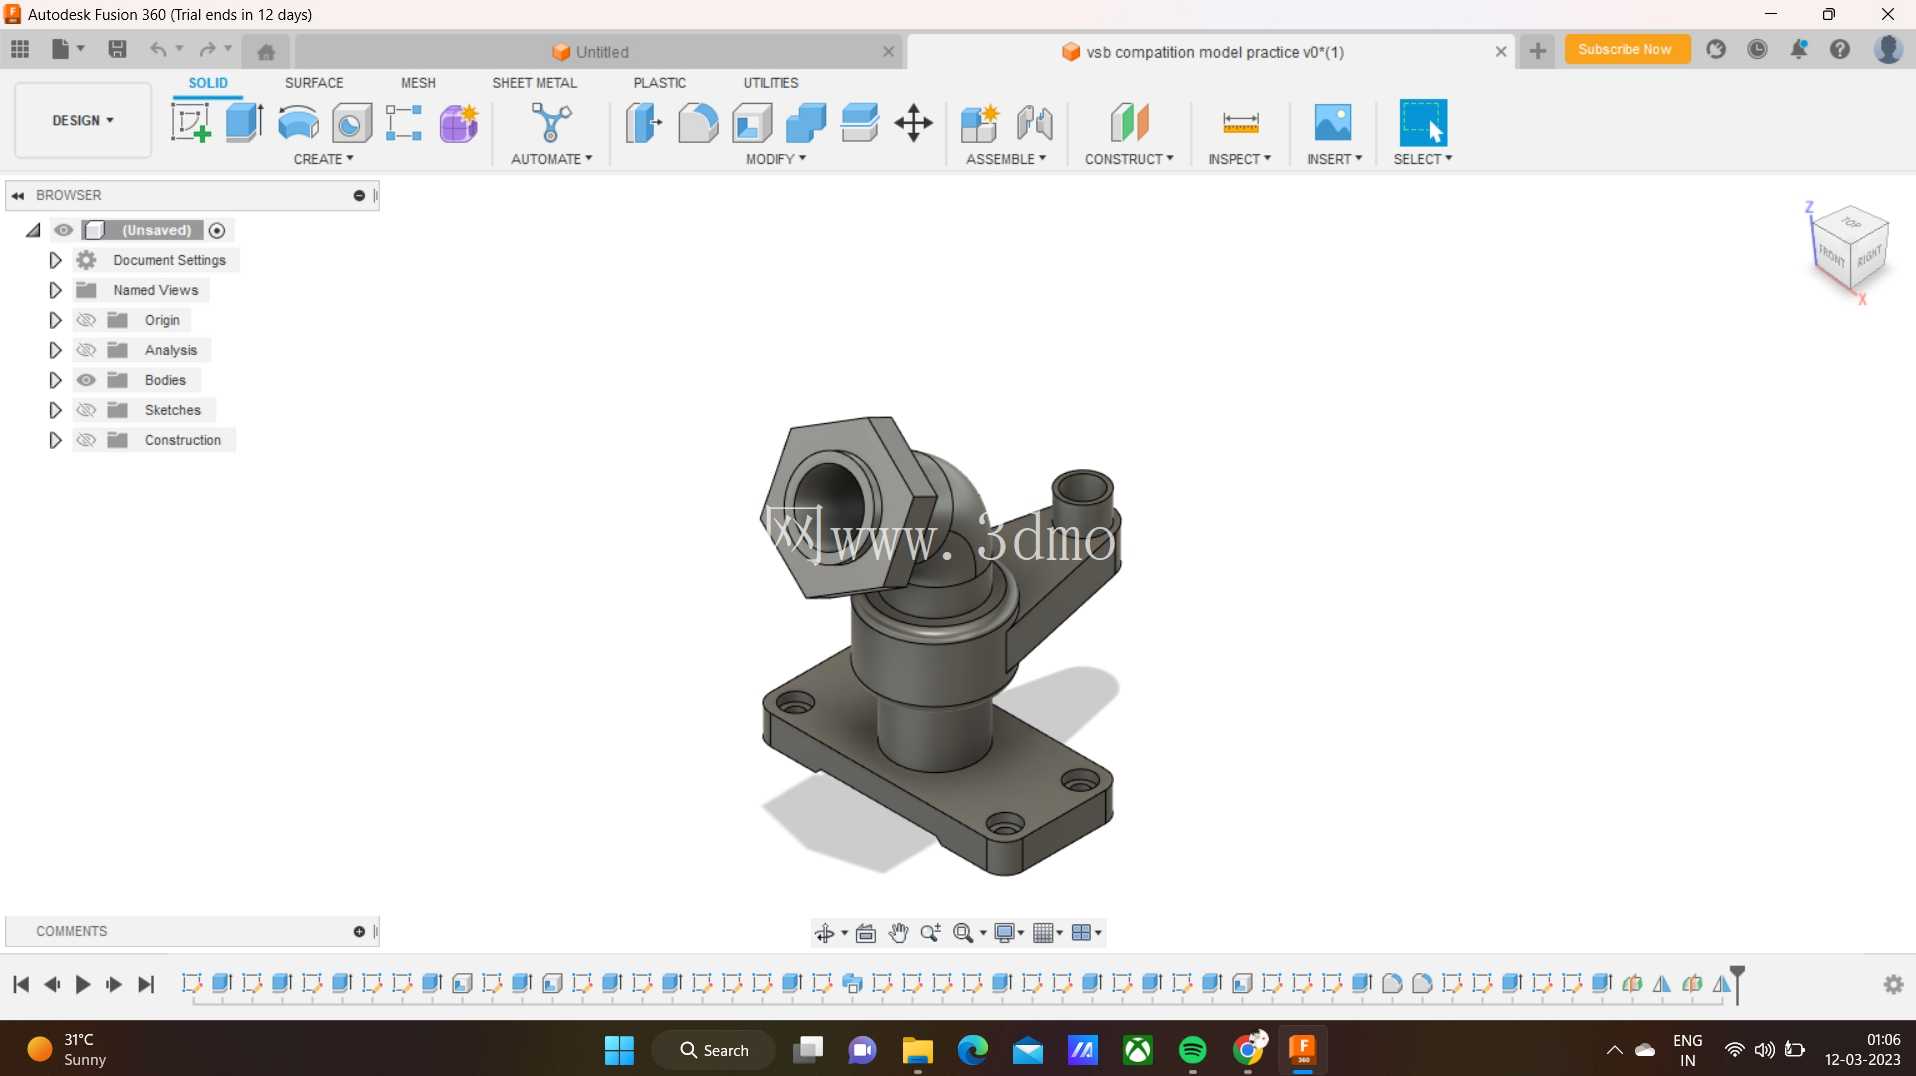Open timeline settings gear
The width and height of the screenshot is (1916, 1076).
[1893, 985]
